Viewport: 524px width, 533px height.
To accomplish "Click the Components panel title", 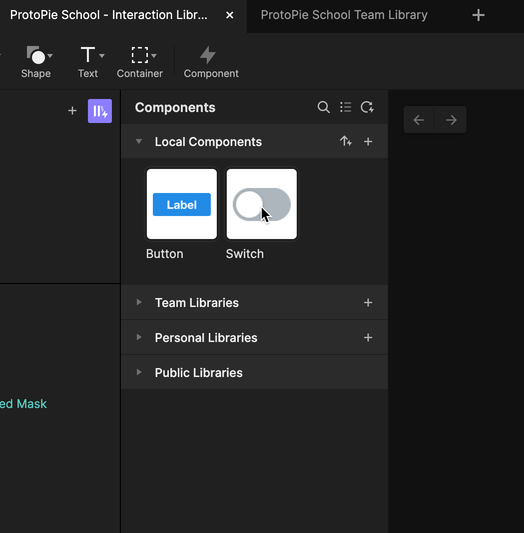I will [x=175, y=107].
